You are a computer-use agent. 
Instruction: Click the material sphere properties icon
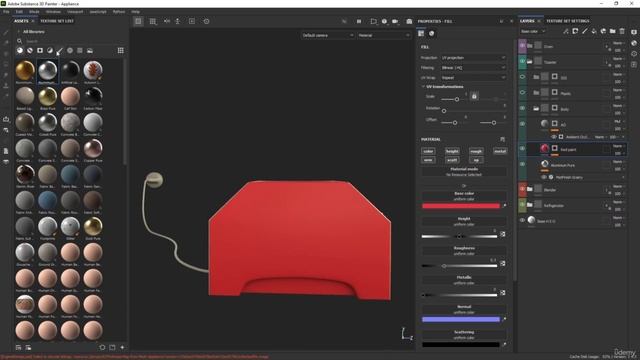coord(431,33)
